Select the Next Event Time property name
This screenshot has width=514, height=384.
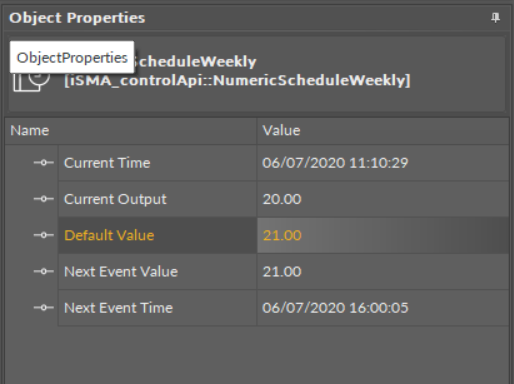[x=118, y=308]
